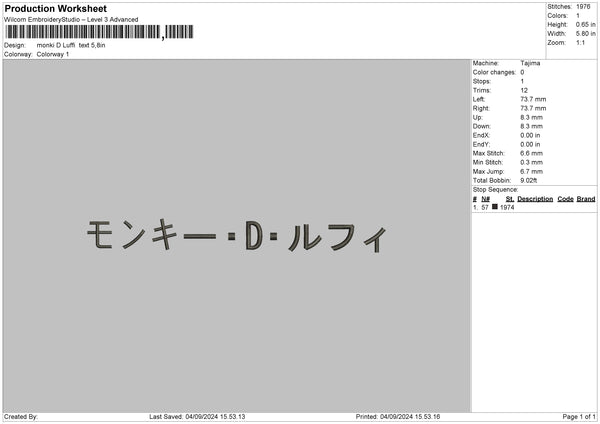Click the St. column header
Viewport: 600px width, 424px height.
click(x=510, y=199)
